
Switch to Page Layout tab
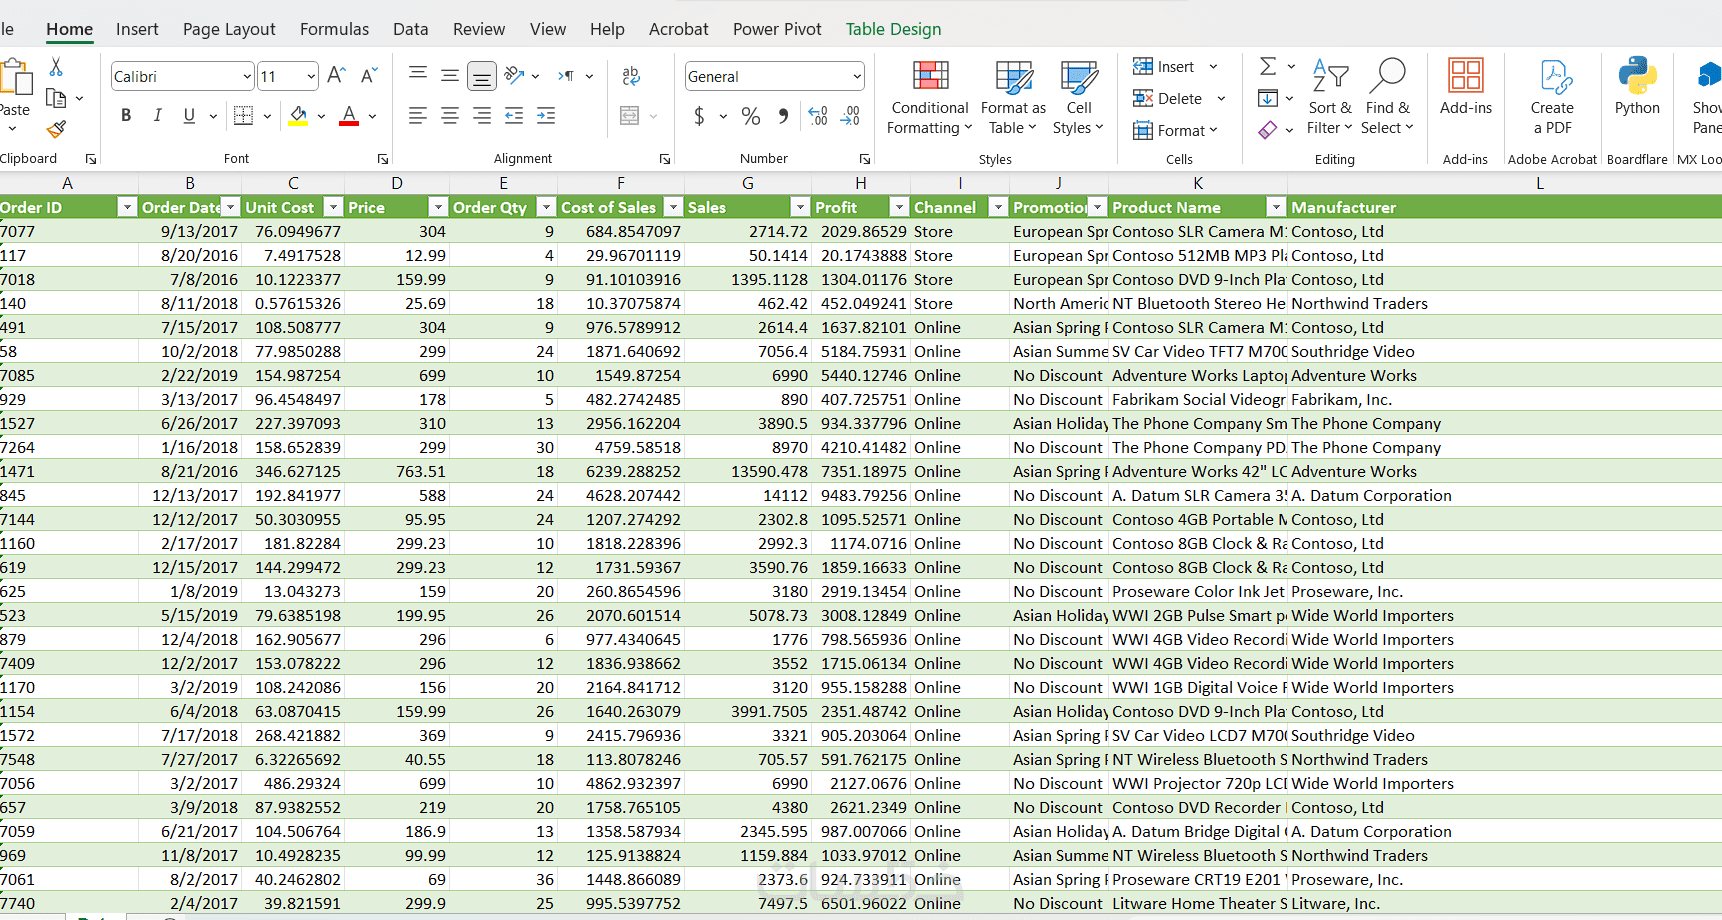click(x=229, y=29)
